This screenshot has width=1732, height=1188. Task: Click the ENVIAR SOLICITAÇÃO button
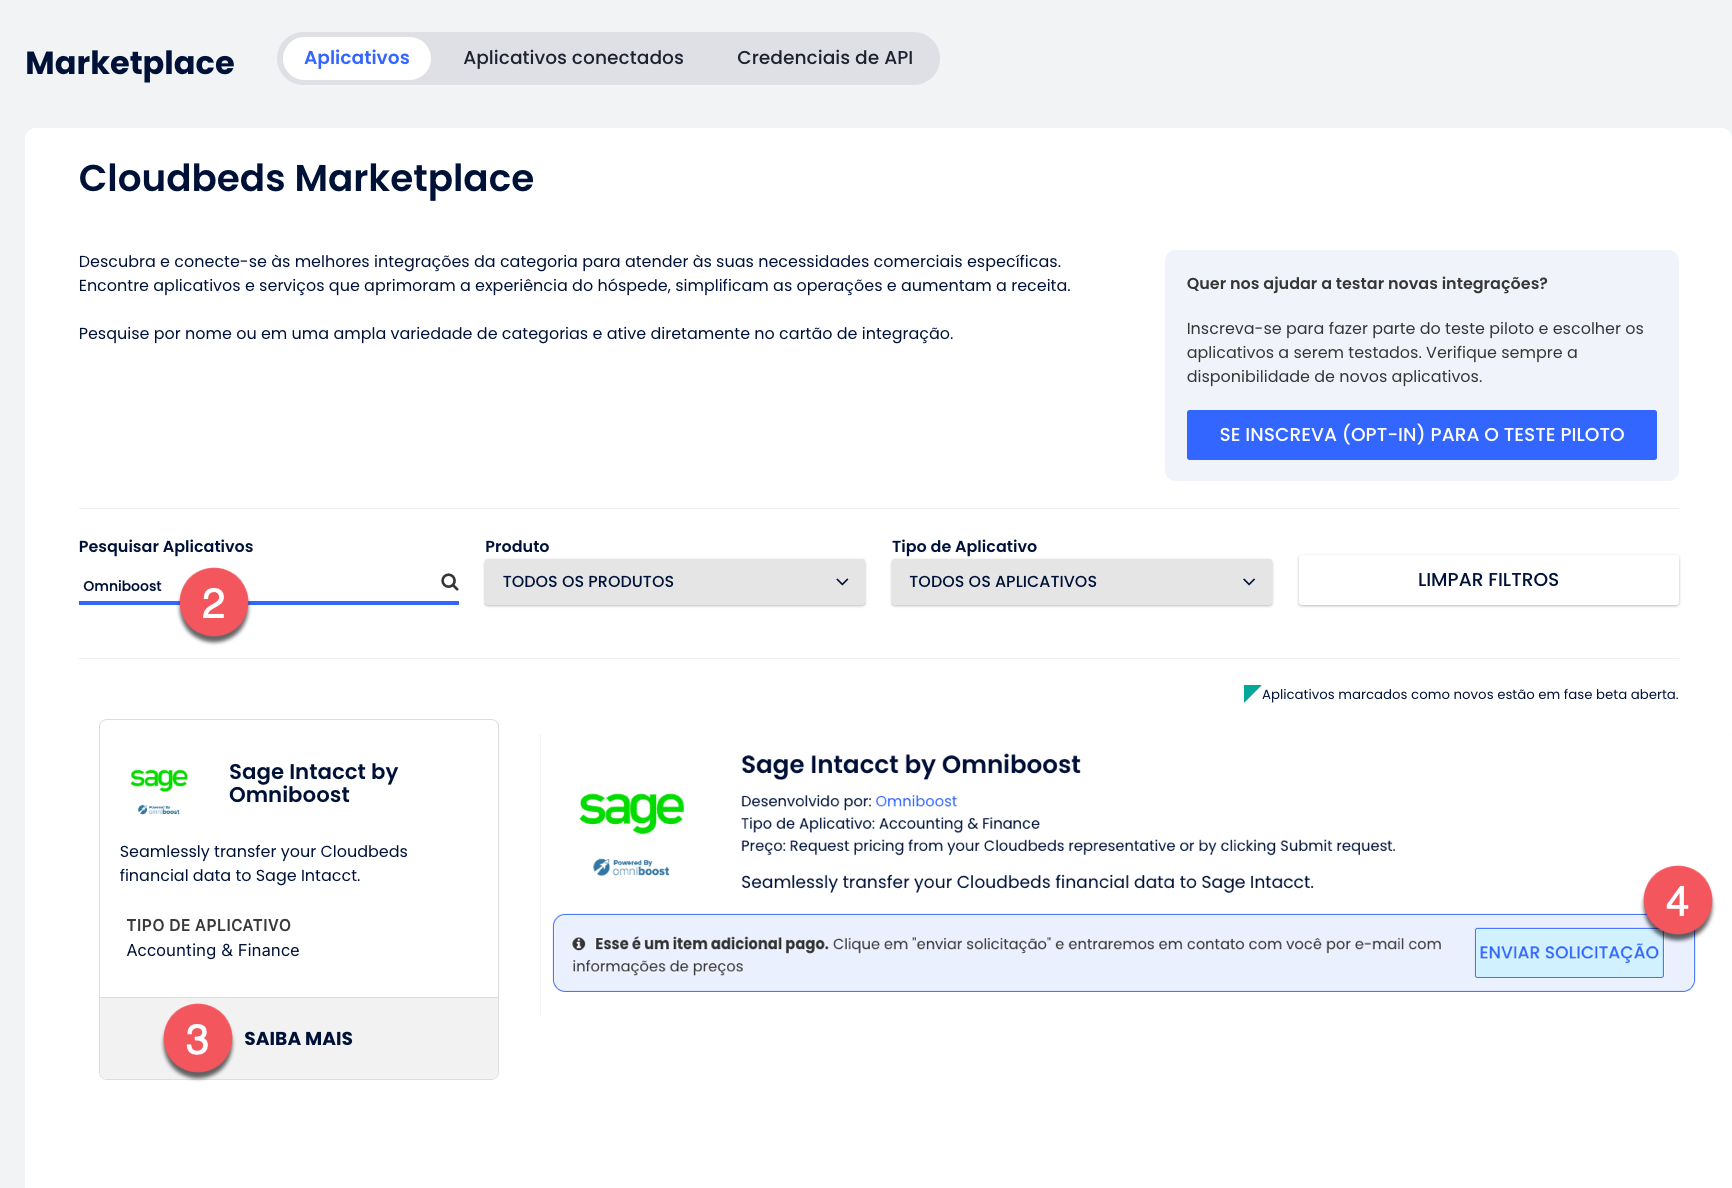(1569, 953)
